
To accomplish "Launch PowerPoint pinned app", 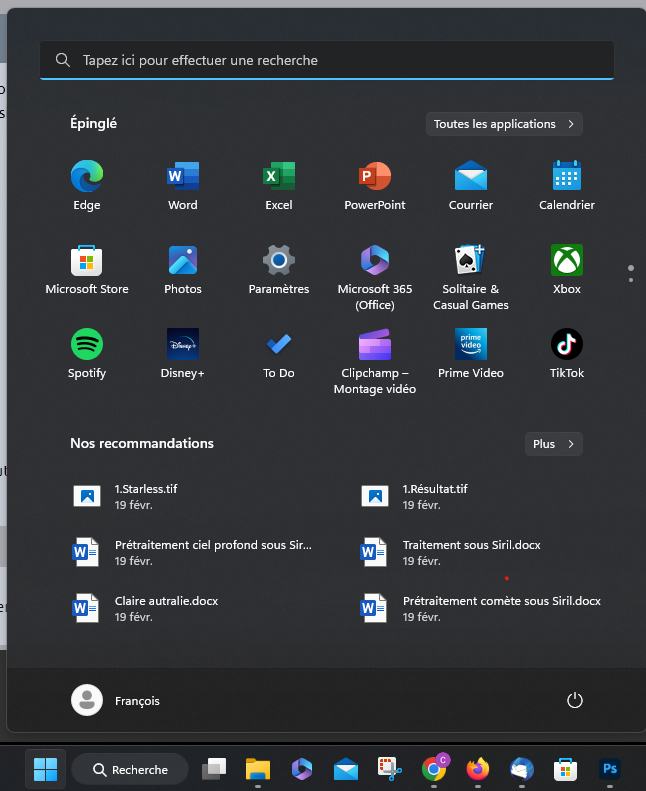I will 375,186.
